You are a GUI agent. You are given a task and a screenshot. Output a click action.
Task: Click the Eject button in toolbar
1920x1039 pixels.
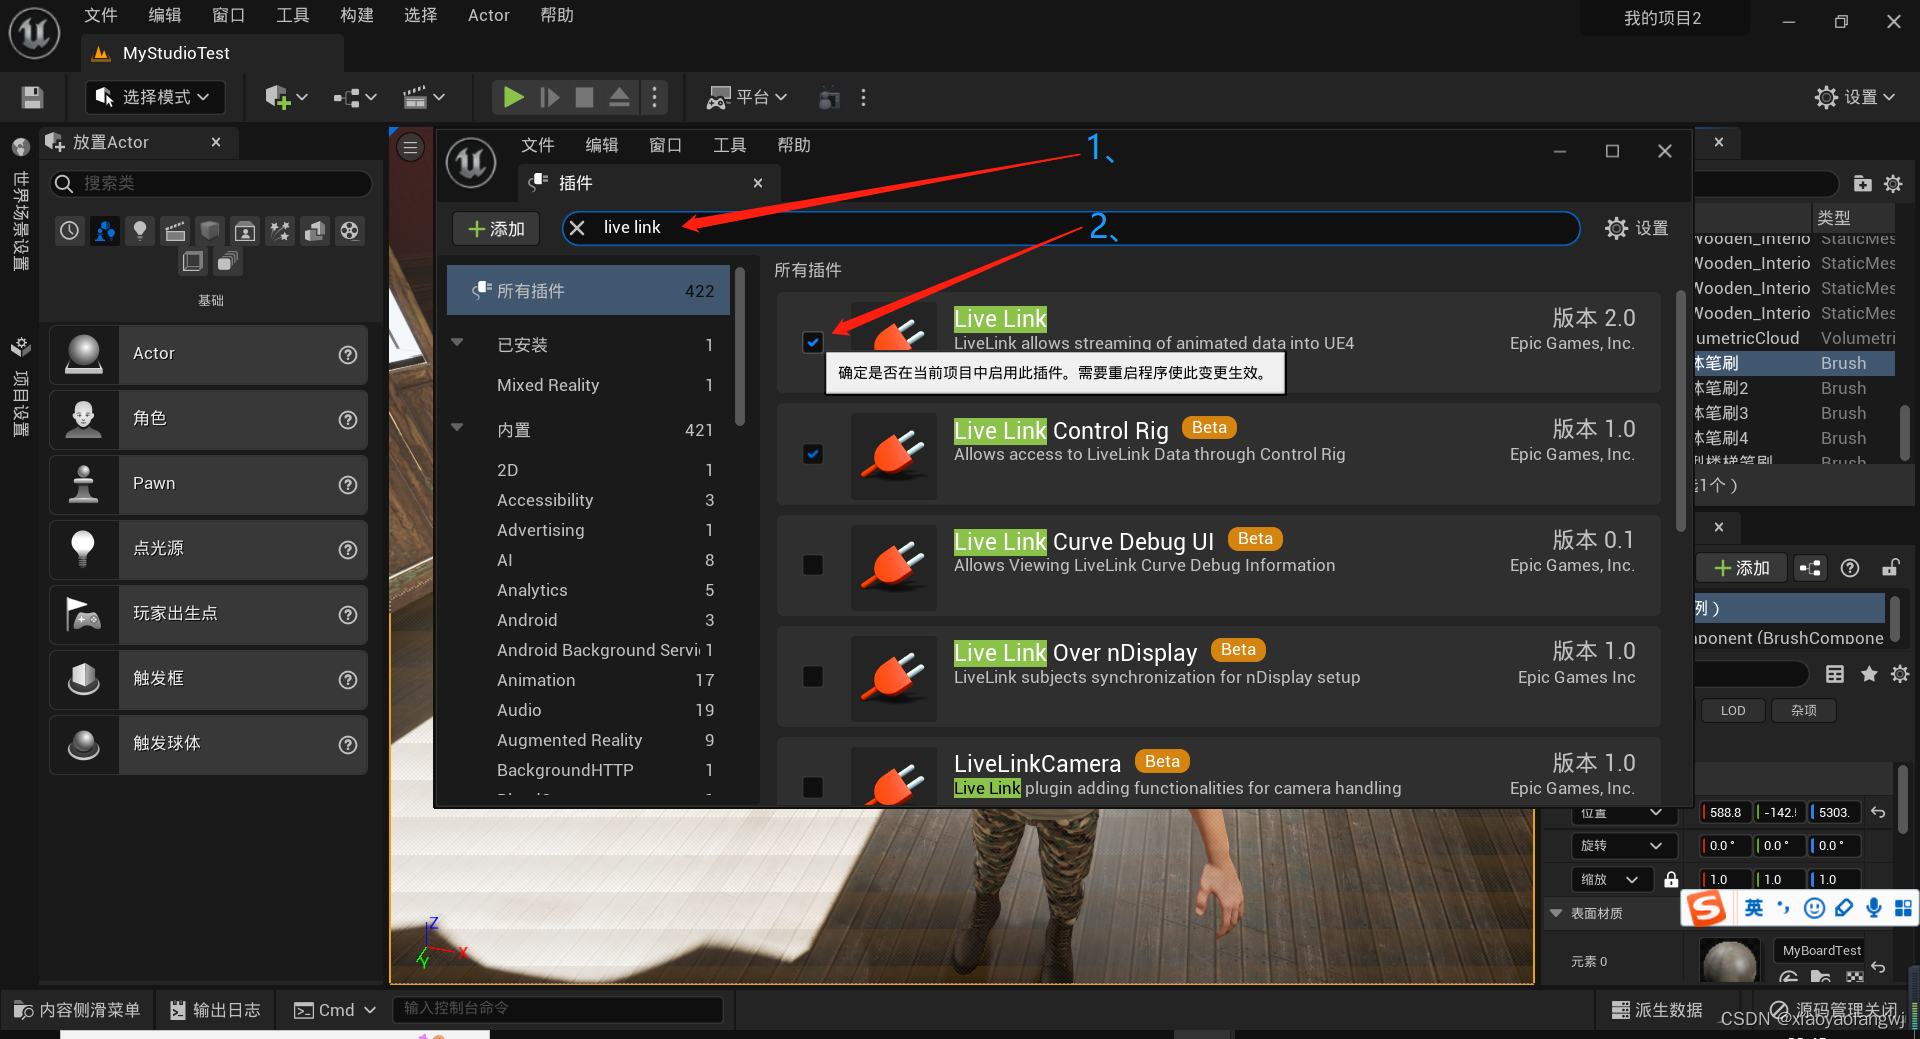tap(619, 97)
